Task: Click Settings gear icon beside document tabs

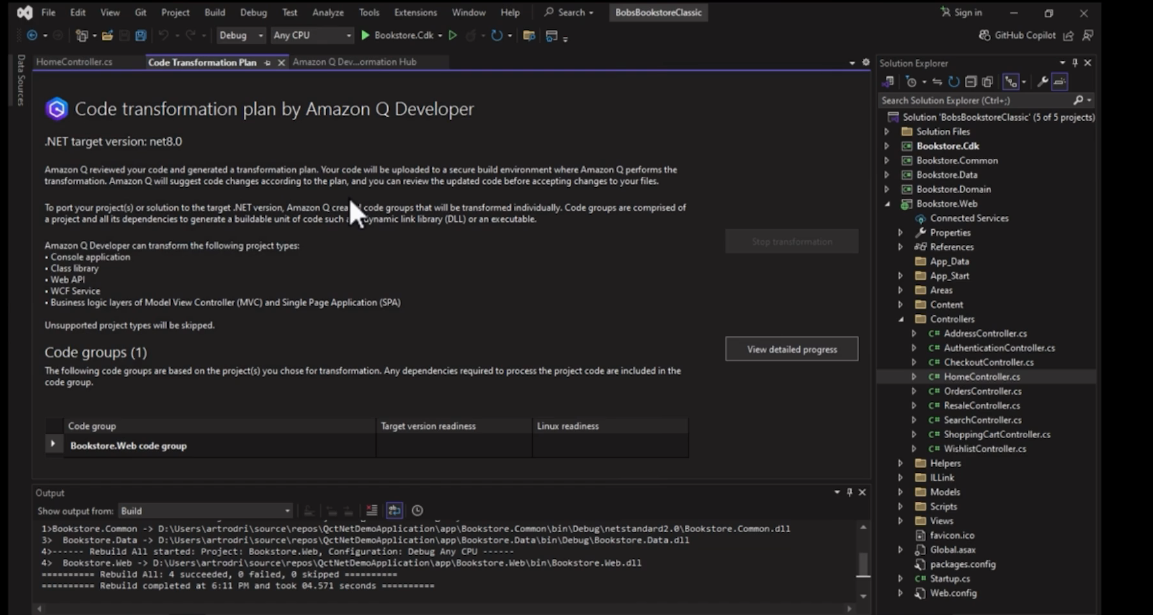Action: point(865,63)
